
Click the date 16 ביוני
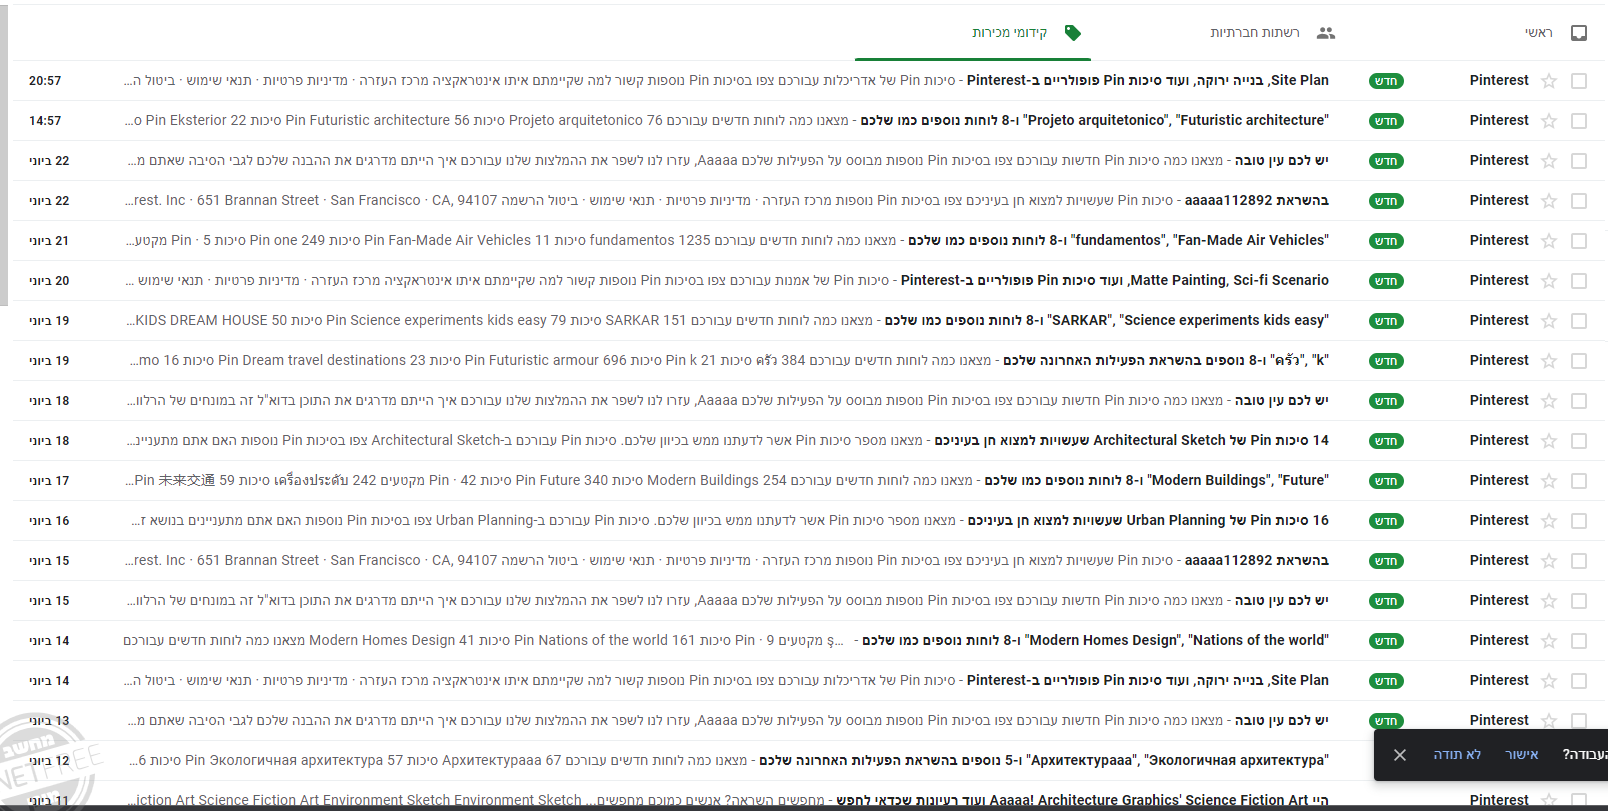(49, 521)
